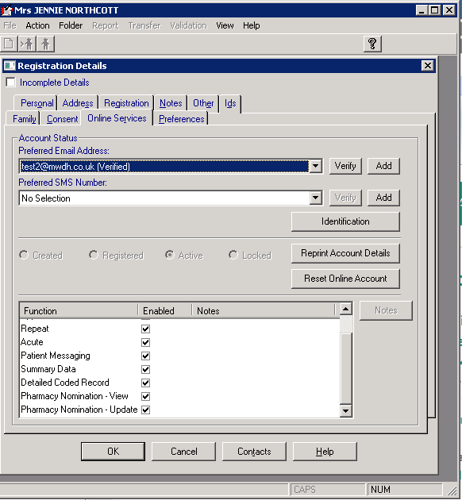Expand the Preferred SMS Number dropdown

coord(315,198)
